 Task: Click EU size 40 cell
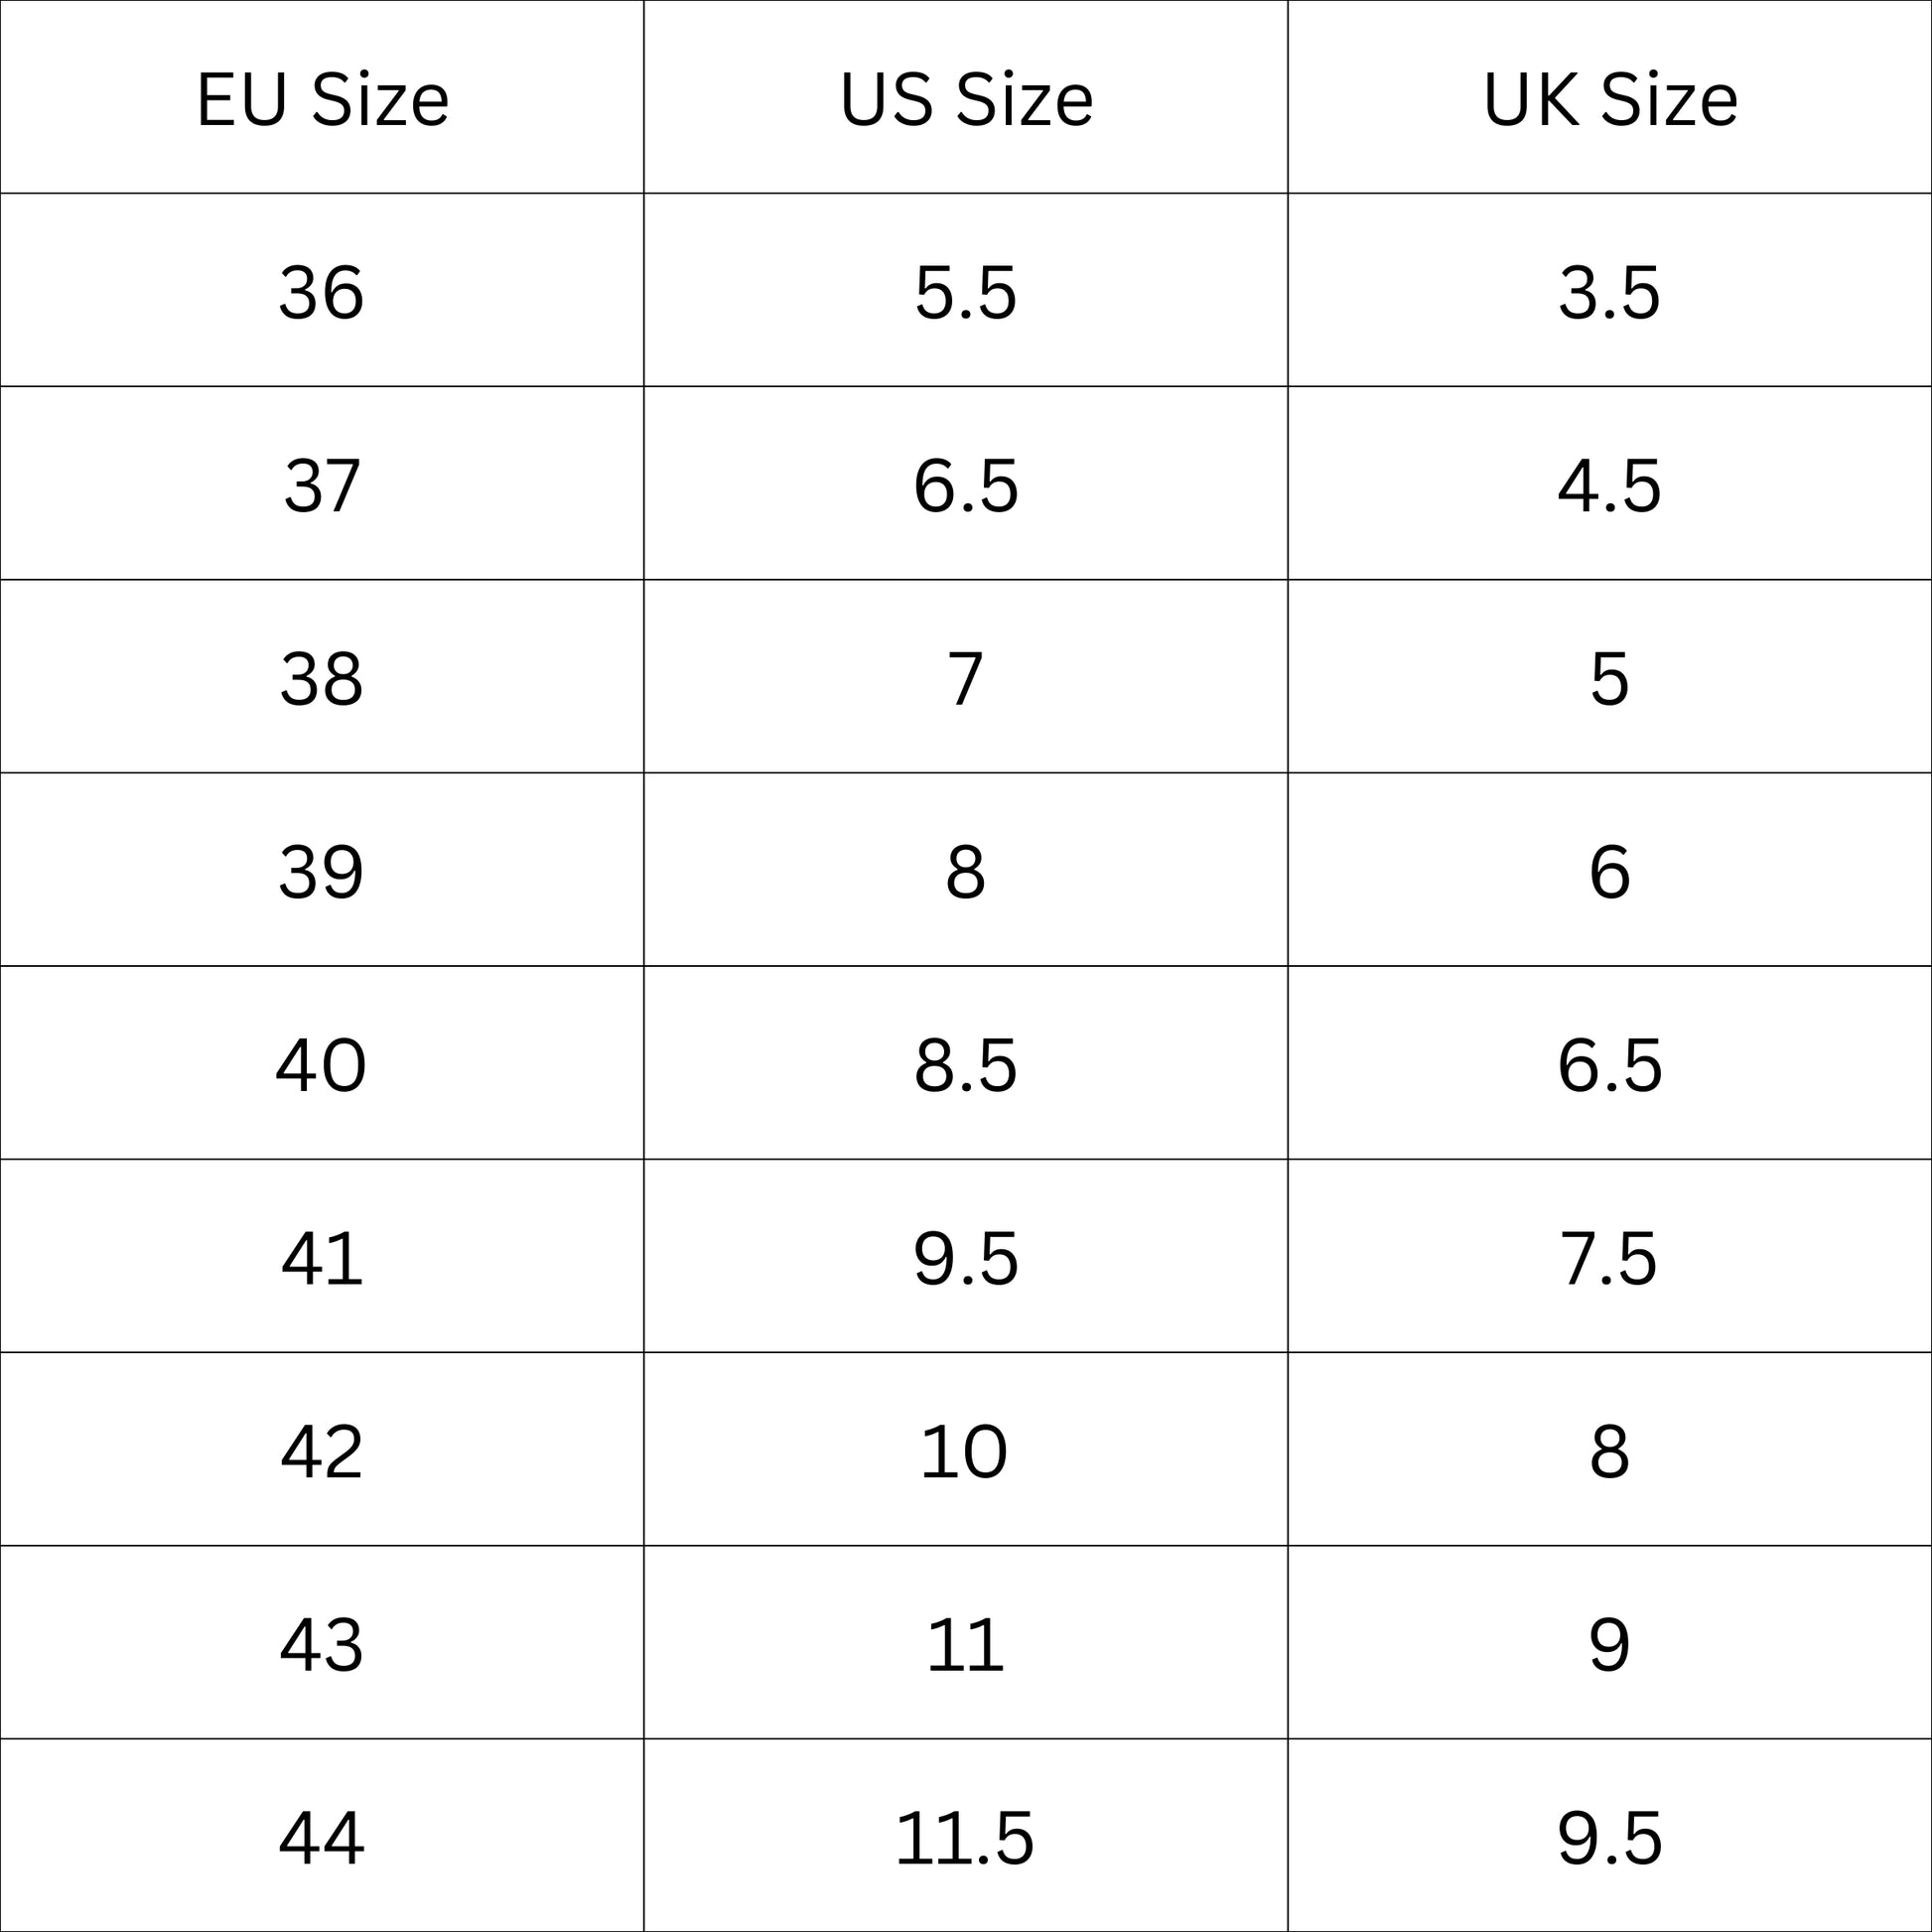pyautogui.click(x=322, y=1065)
